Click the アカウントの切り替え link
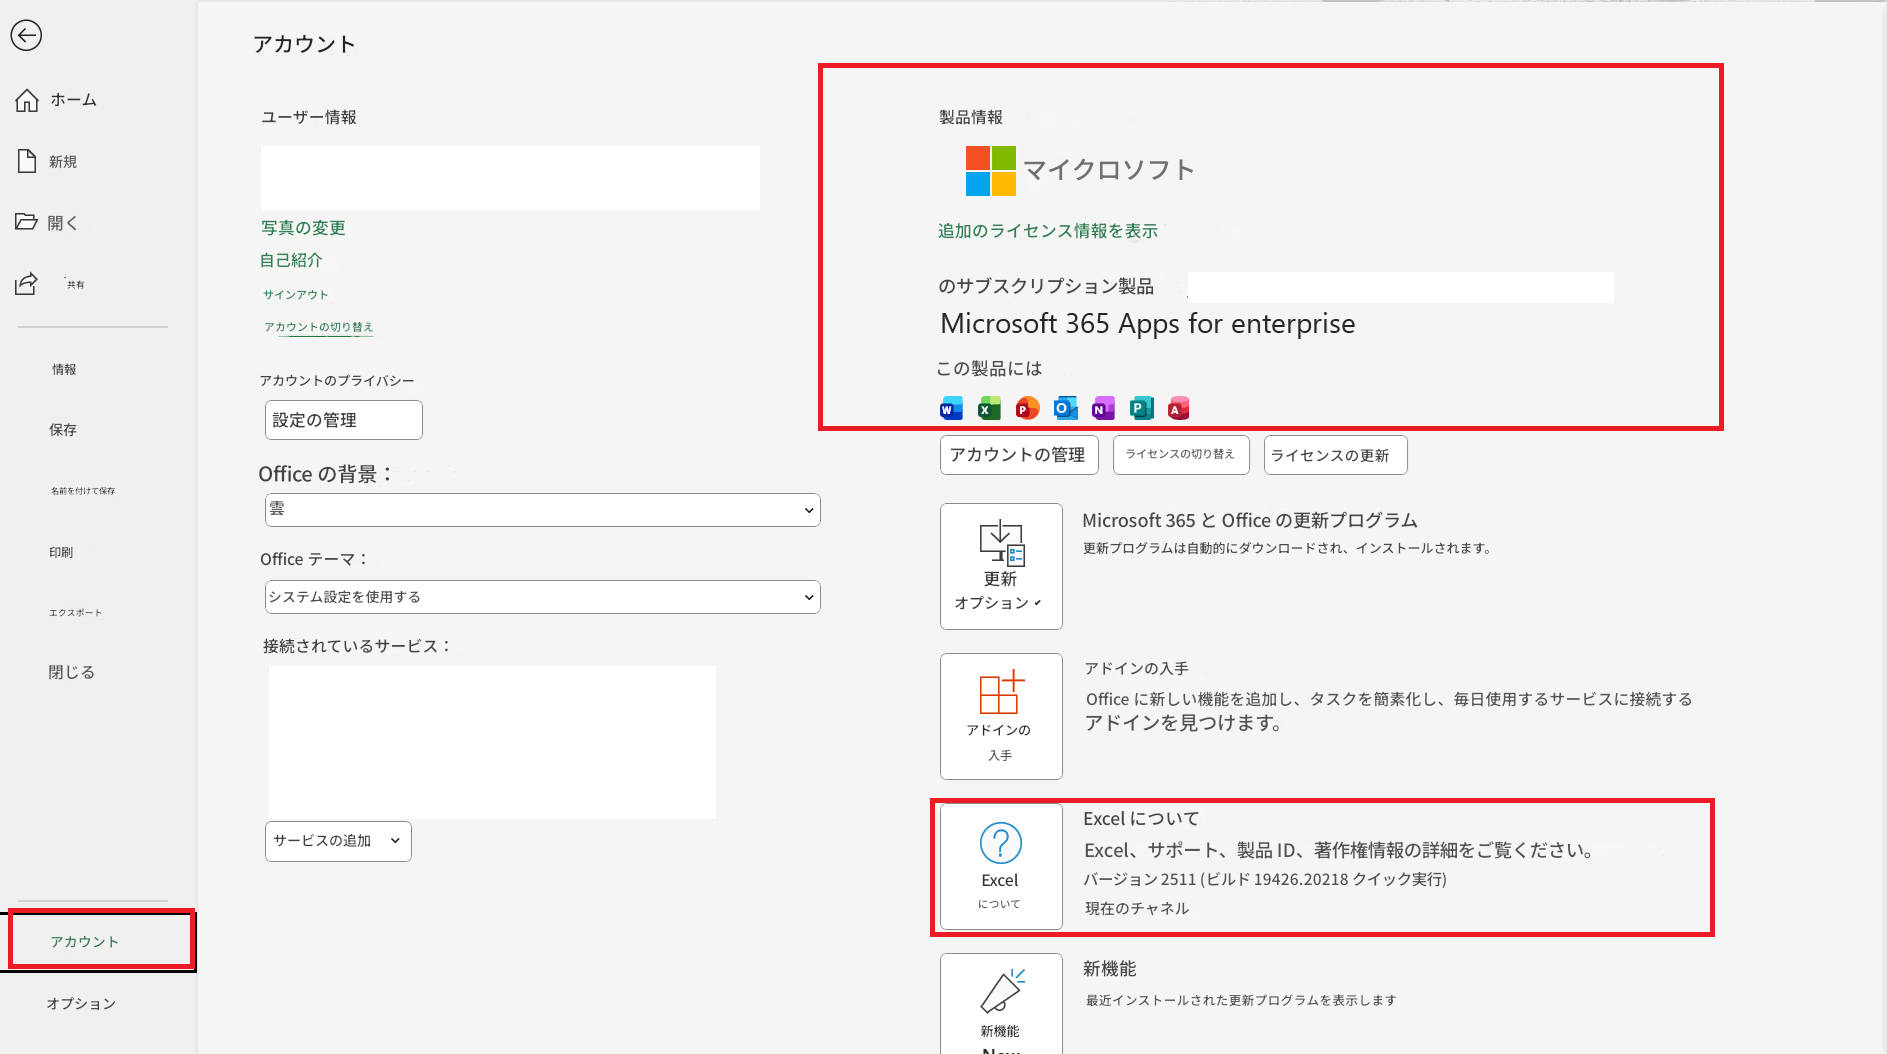Viewport: 1887px width, 1054px height. tap(319, 327)
